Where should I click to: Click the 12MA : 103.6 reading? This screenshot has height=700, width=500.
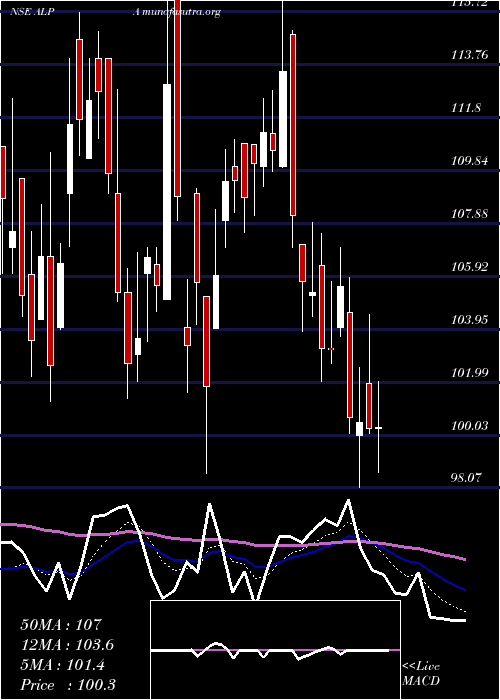click(x=67, y=645)
